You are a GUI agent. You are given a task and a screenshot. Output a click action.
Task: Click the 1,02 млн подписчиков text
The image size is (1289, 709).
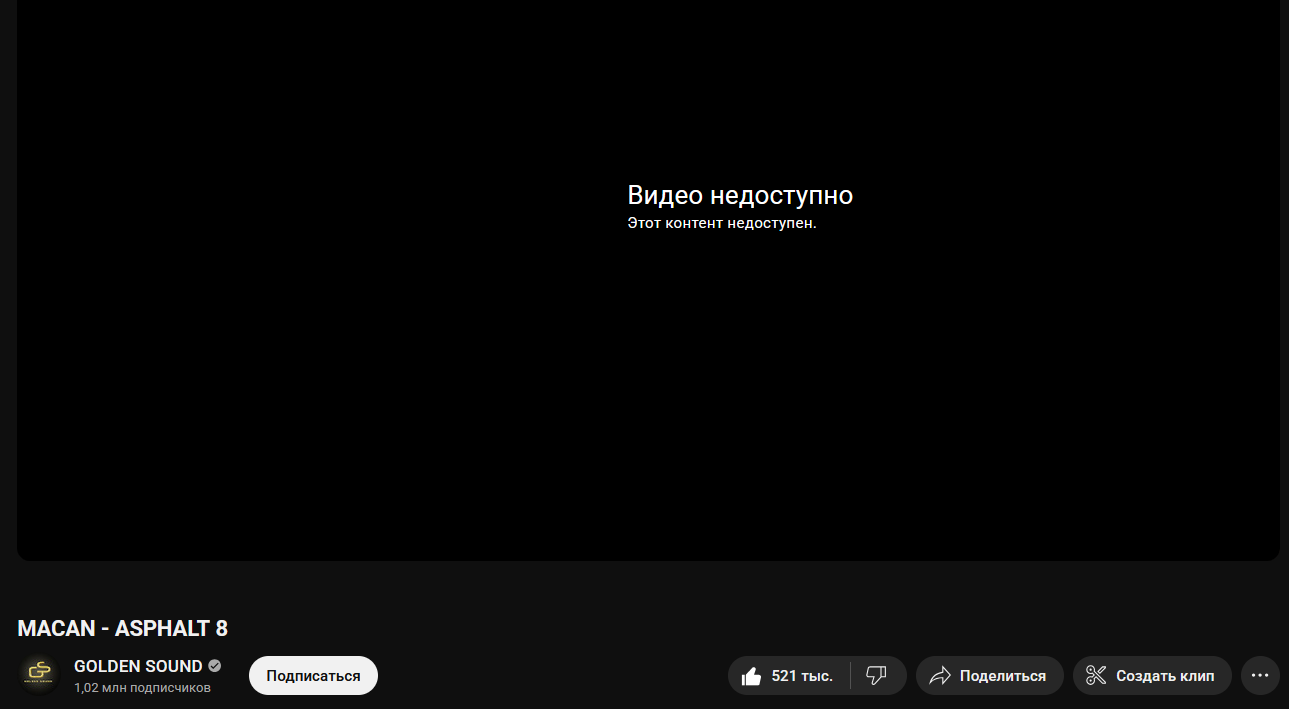pyautogui.click(x=142, y=688)
